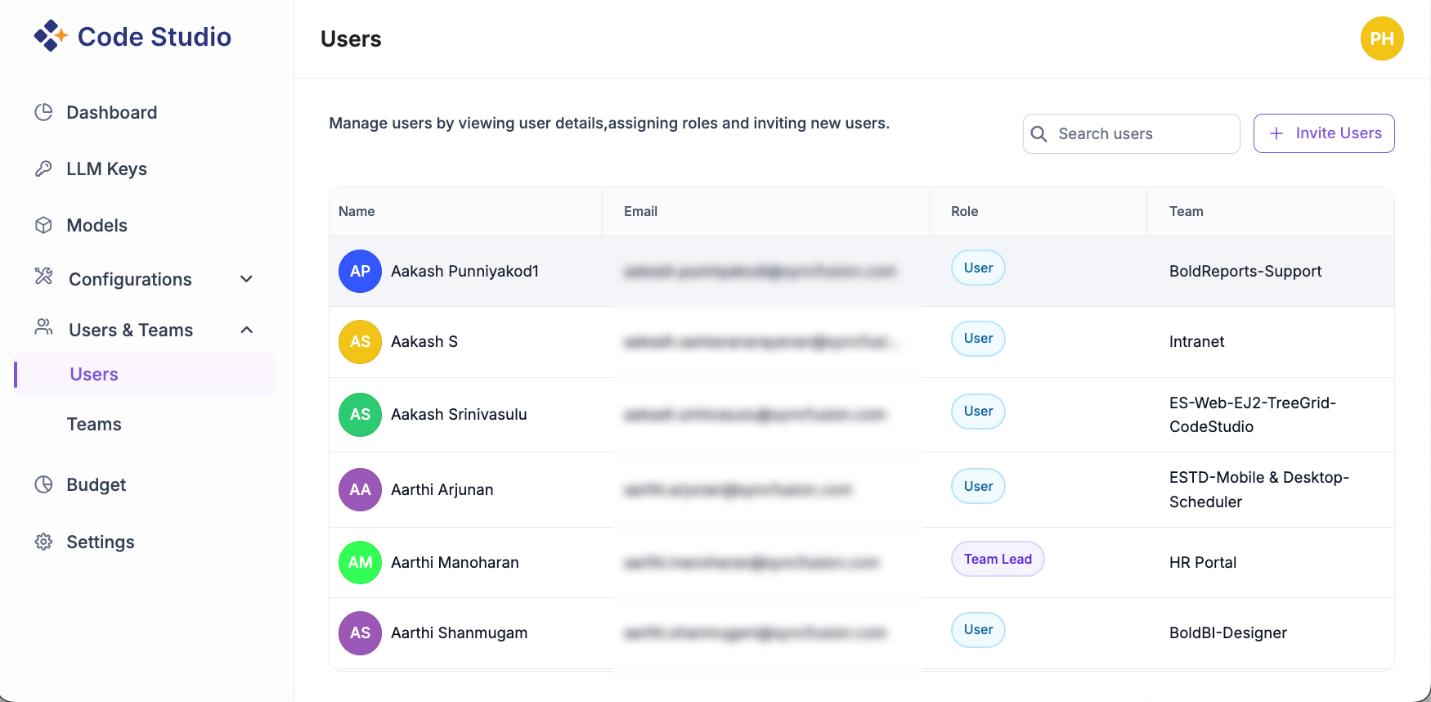Switch to the Teams page

pyautogui.click(x=93, y=424)
